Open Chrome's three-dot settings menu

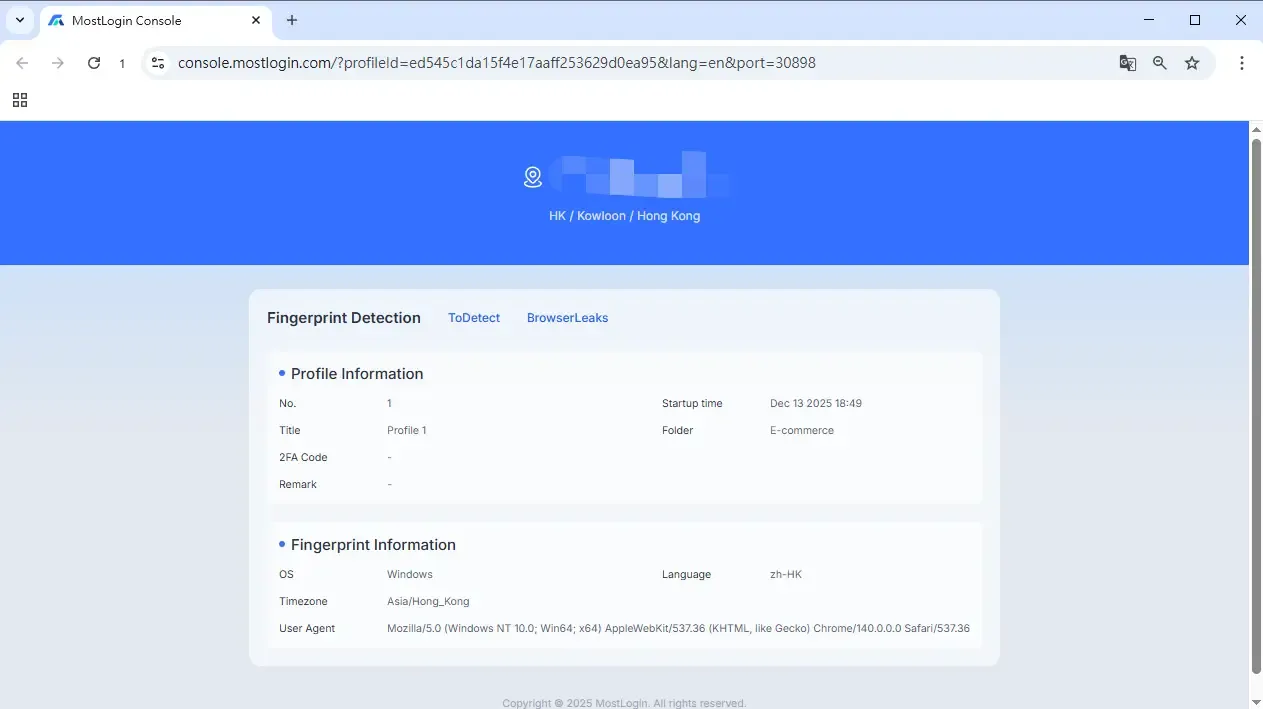click(1242, 62)
